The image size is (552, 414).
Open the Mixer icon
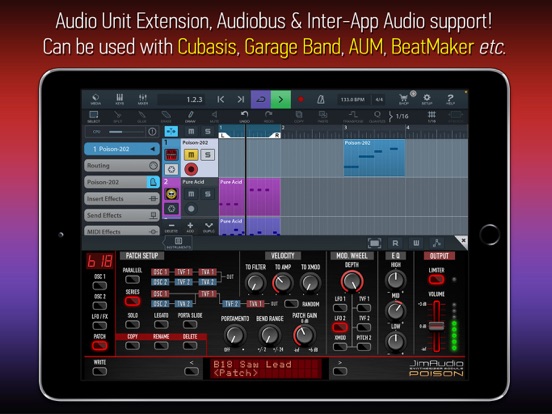143,99
